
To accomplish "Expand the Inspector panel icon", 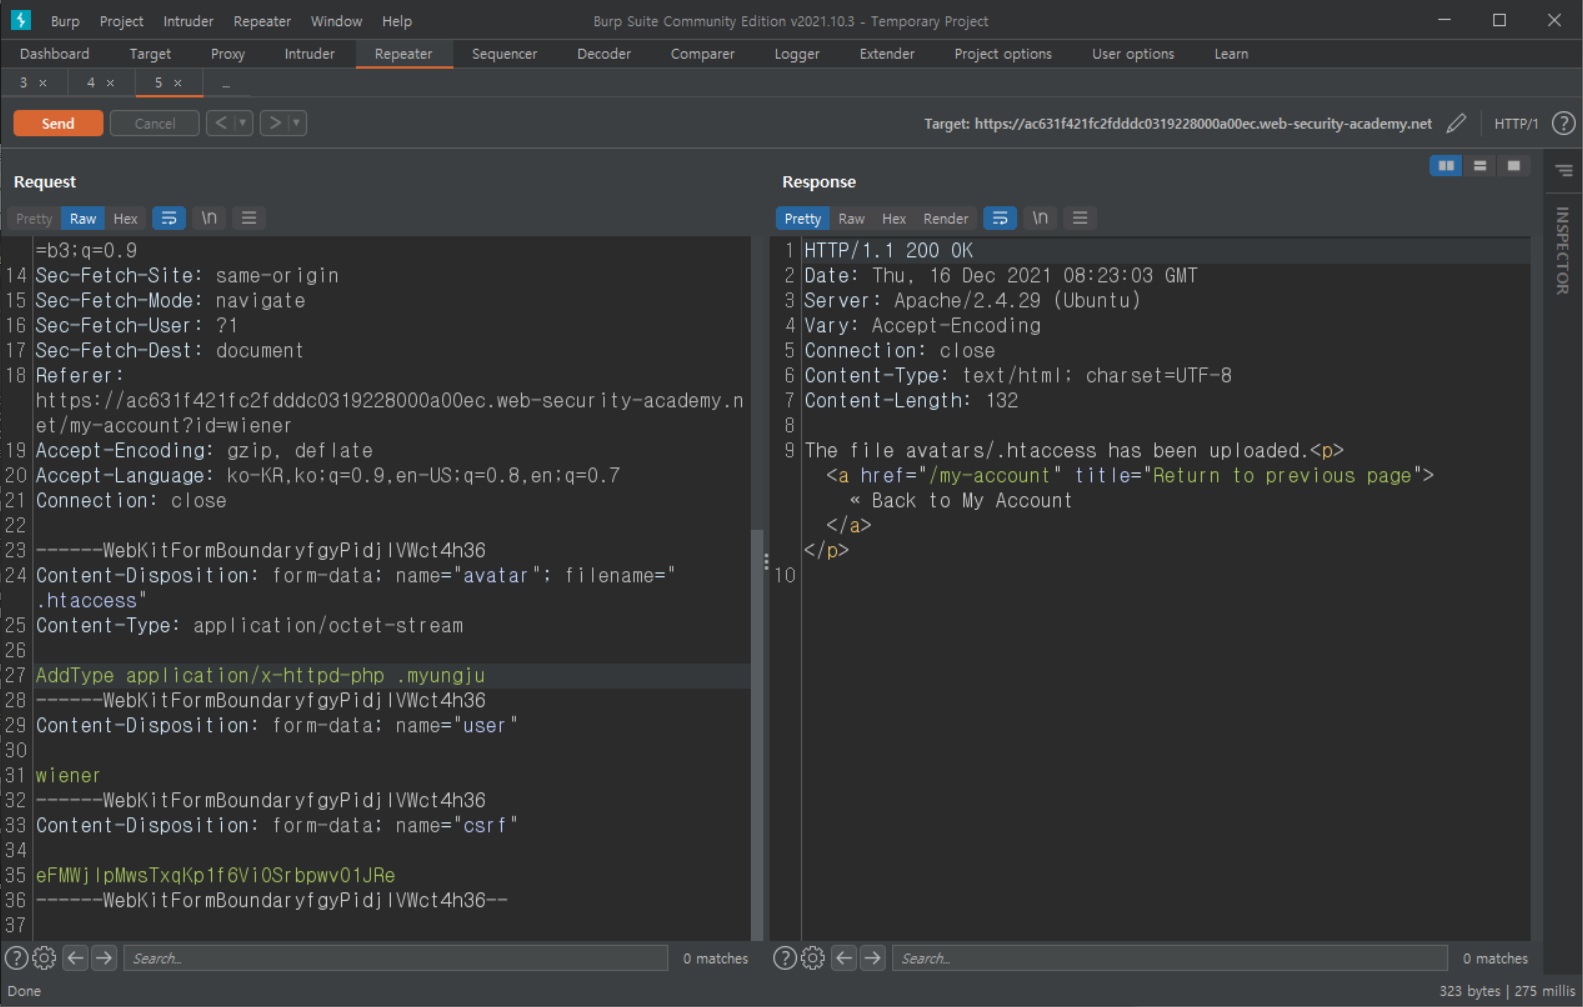I will click(1564, 171).
